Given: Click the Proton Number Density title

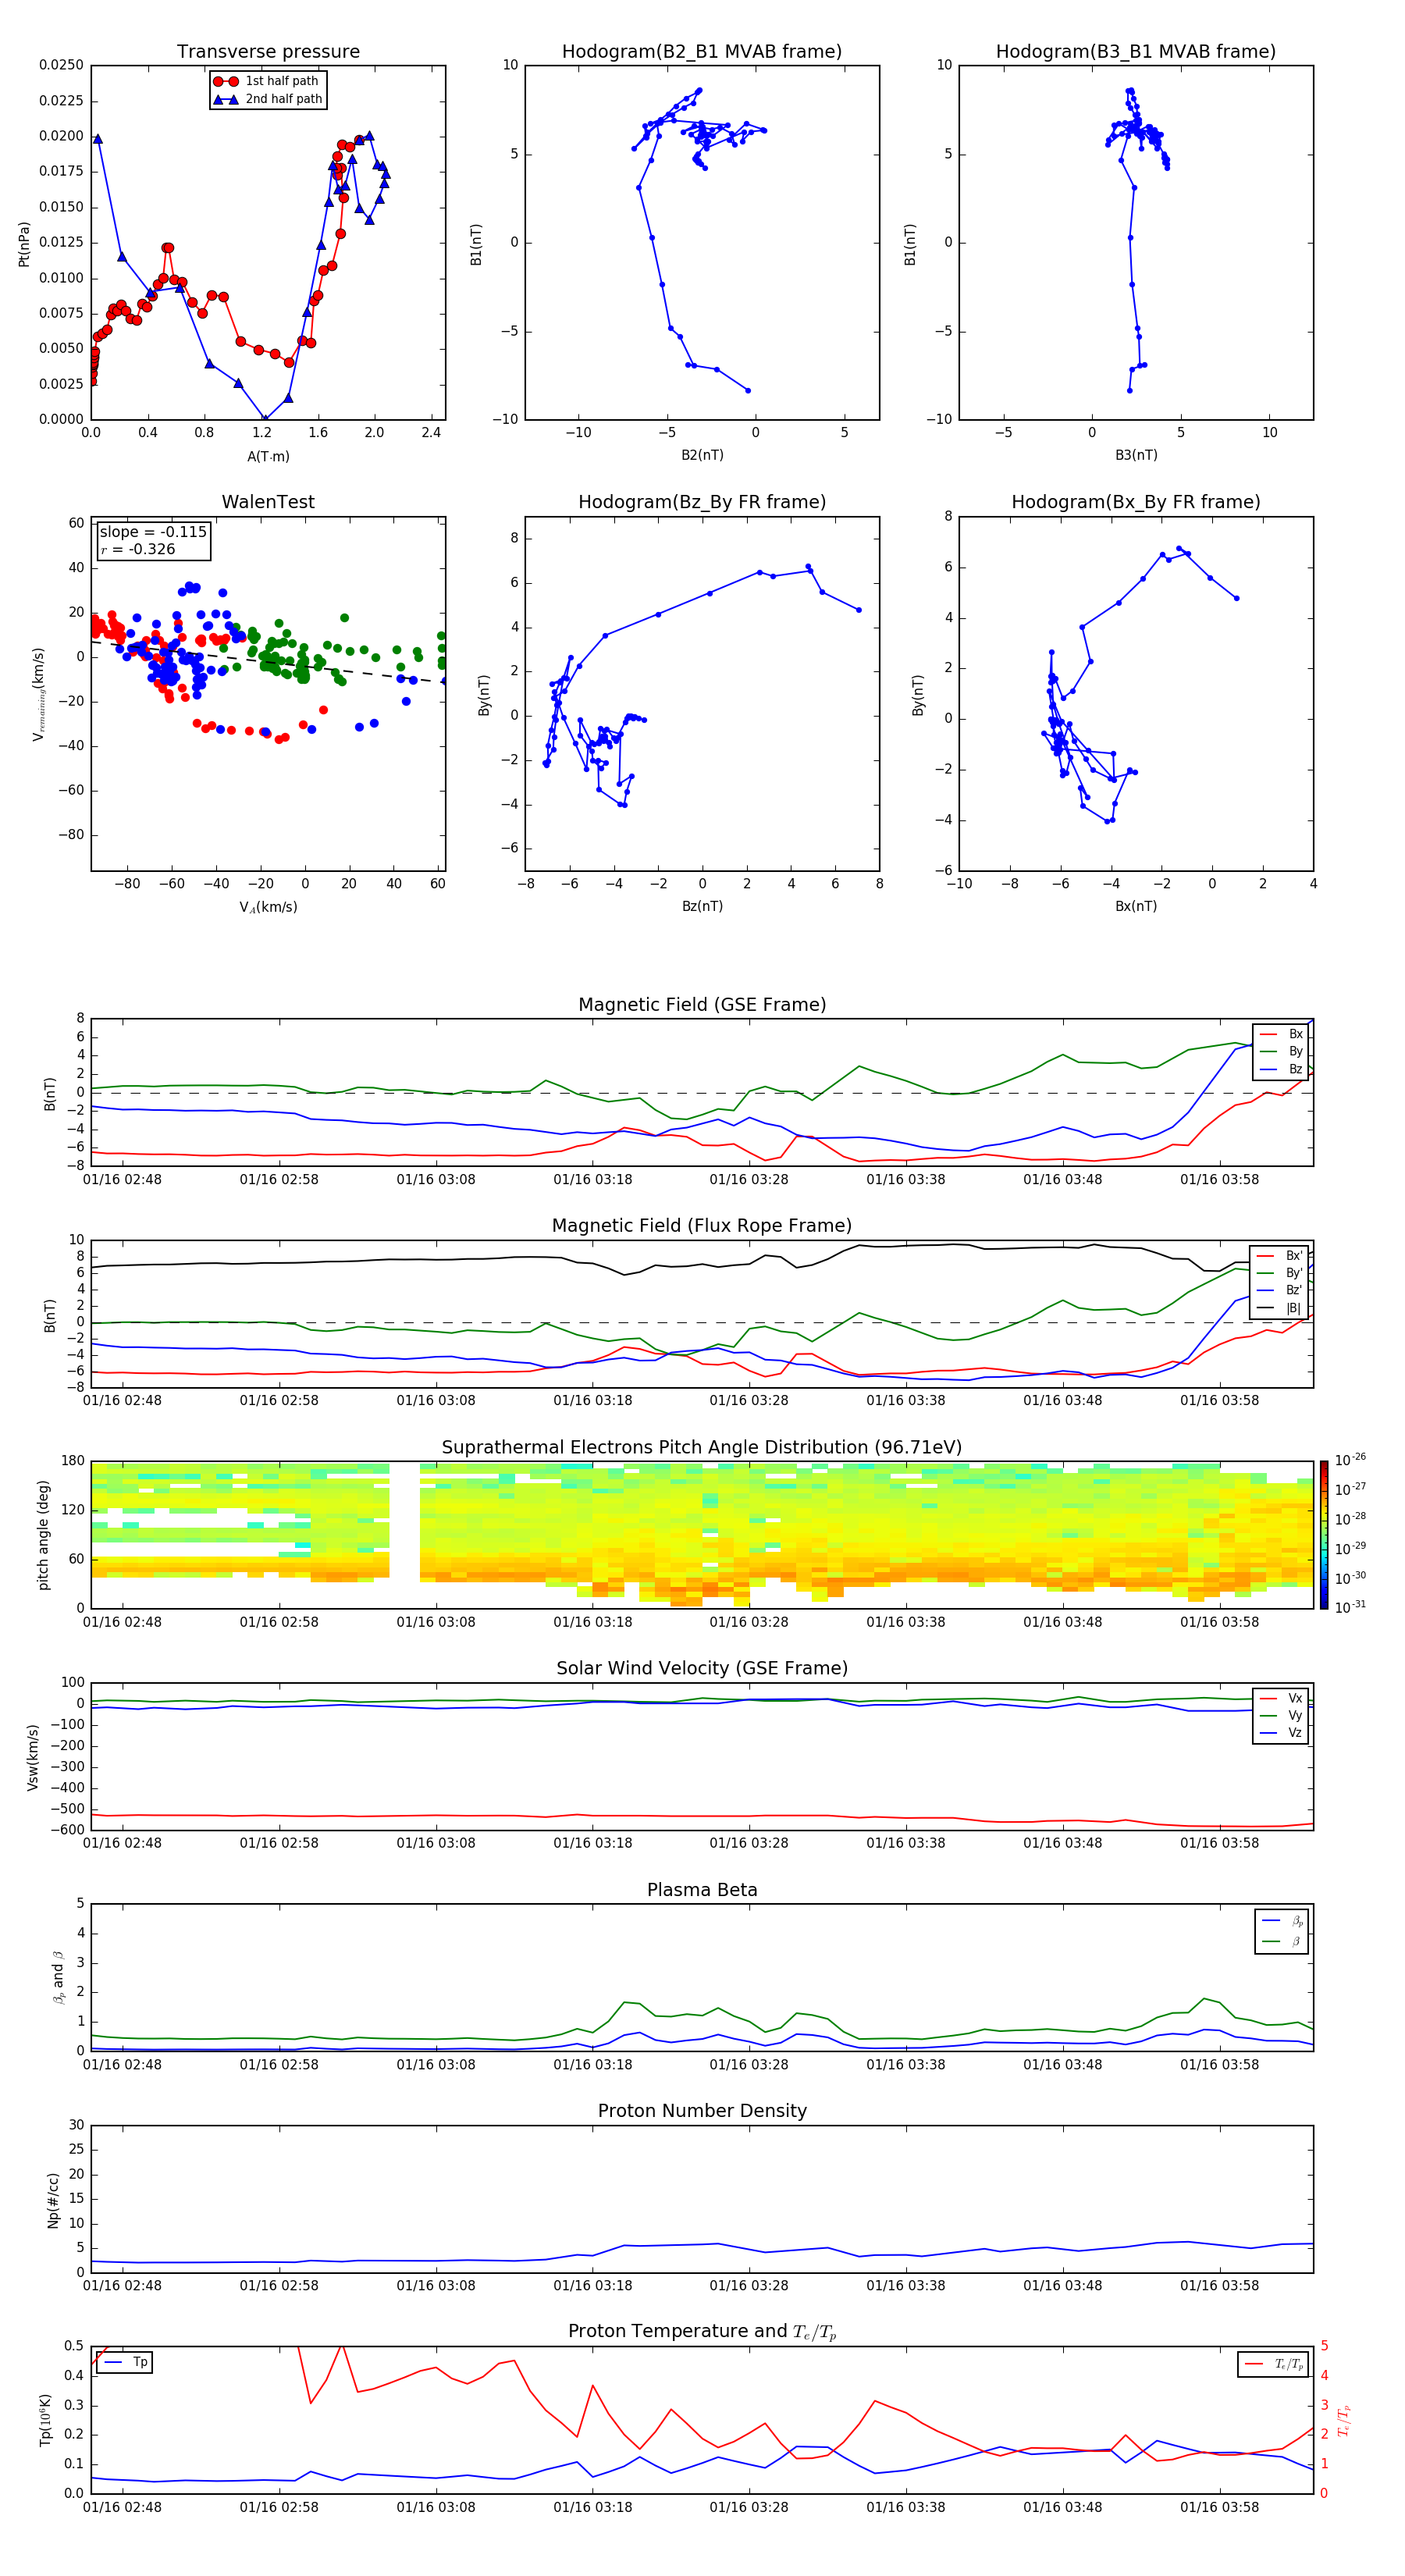Looking at the screenshot, I should (702, 2112).
